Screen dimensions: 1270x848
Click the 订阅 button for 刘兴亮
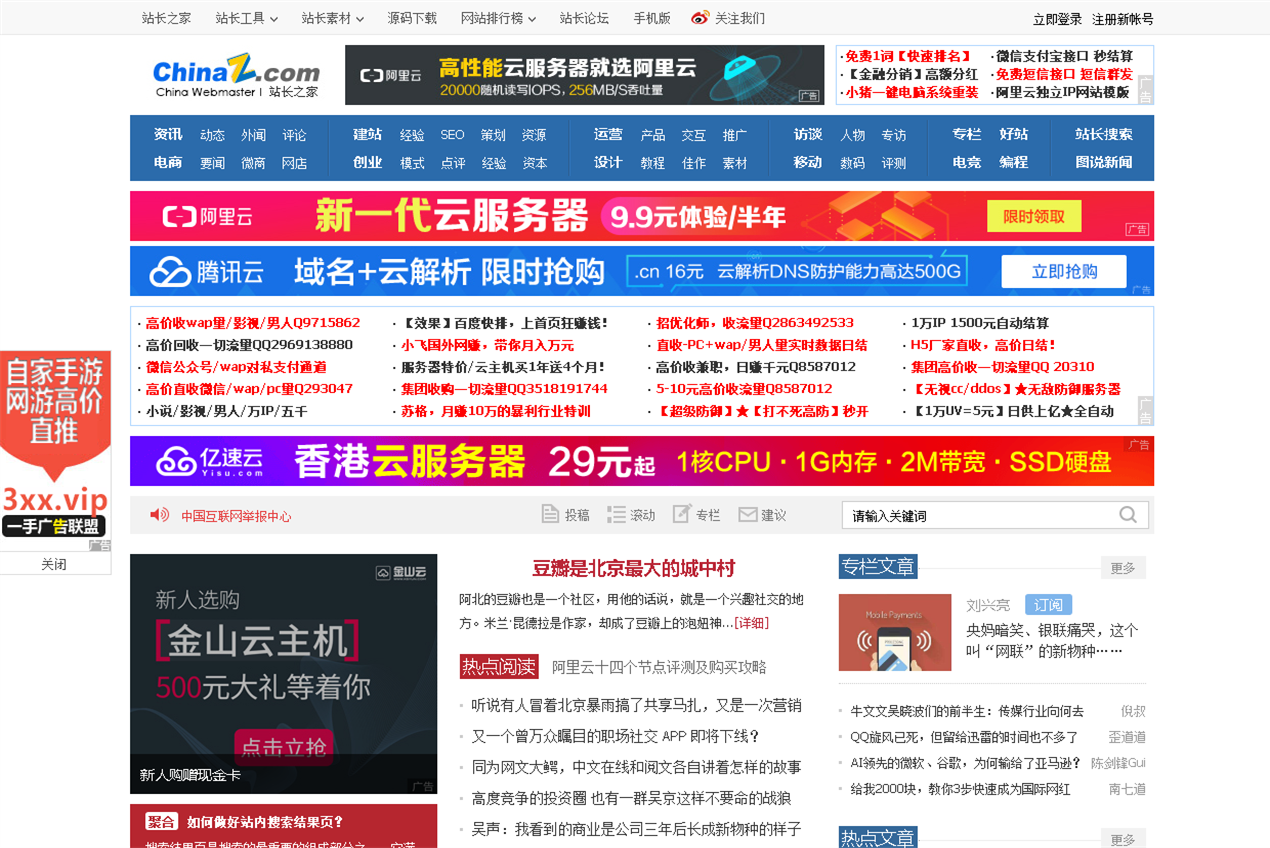1048,605
